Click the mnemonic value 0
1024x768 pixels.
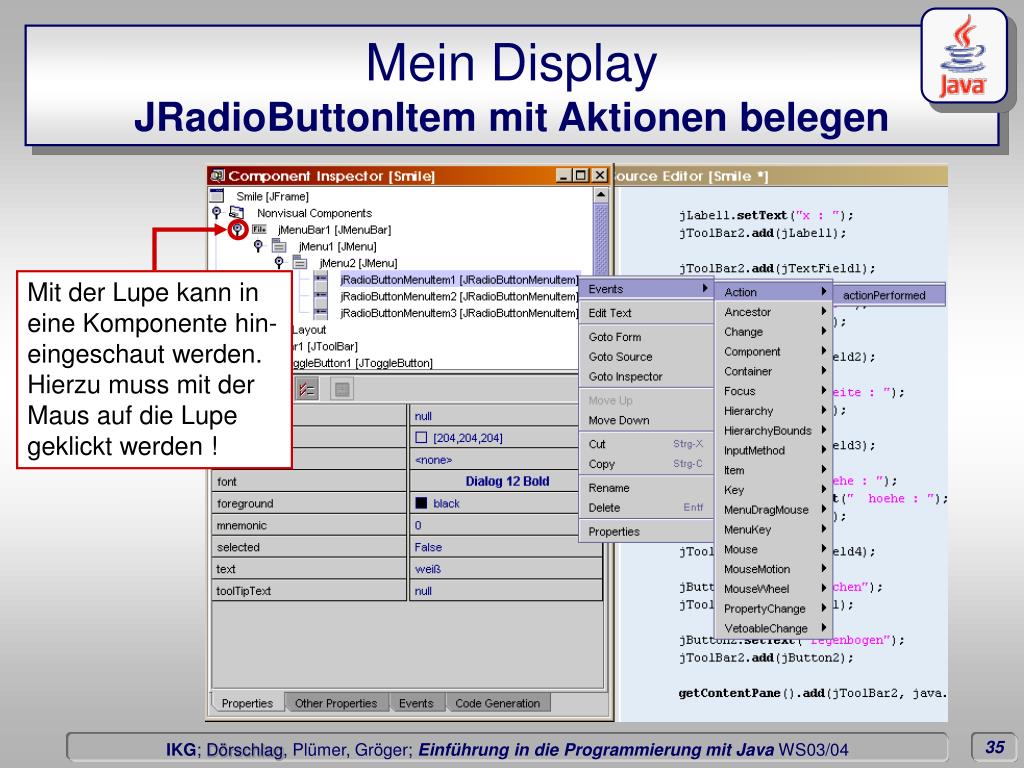[507, 525]
